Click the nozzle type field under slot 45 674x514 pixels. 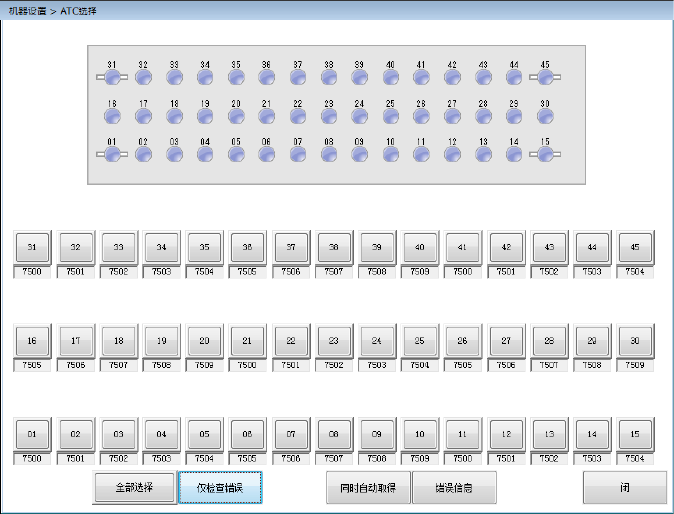pyautogui.click(x=635, y=272)
